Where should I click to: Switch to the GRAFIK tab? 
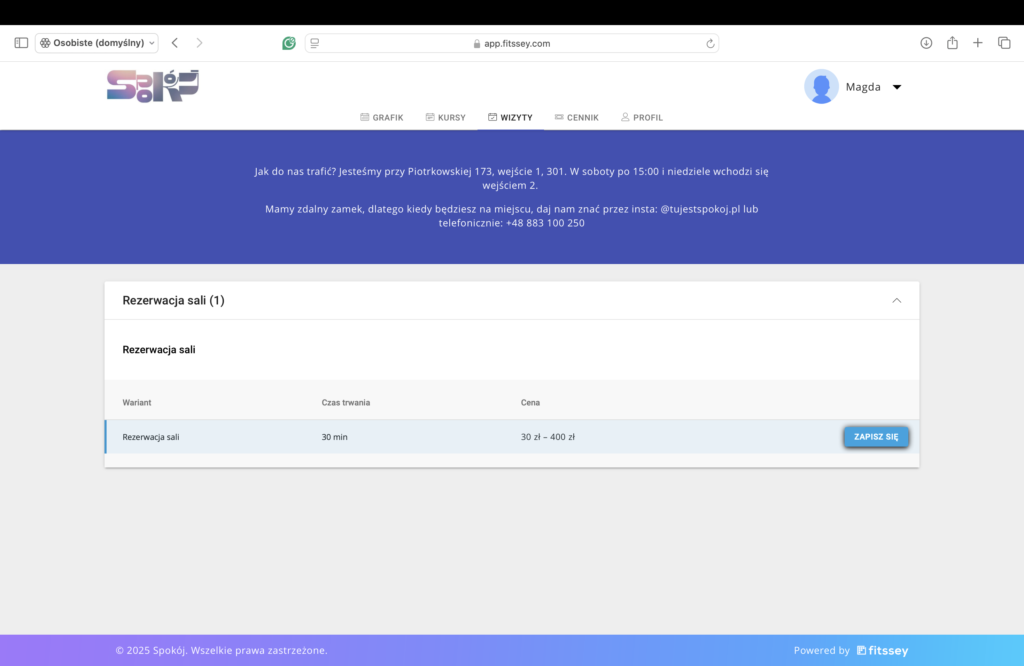(x=382, y=118)
